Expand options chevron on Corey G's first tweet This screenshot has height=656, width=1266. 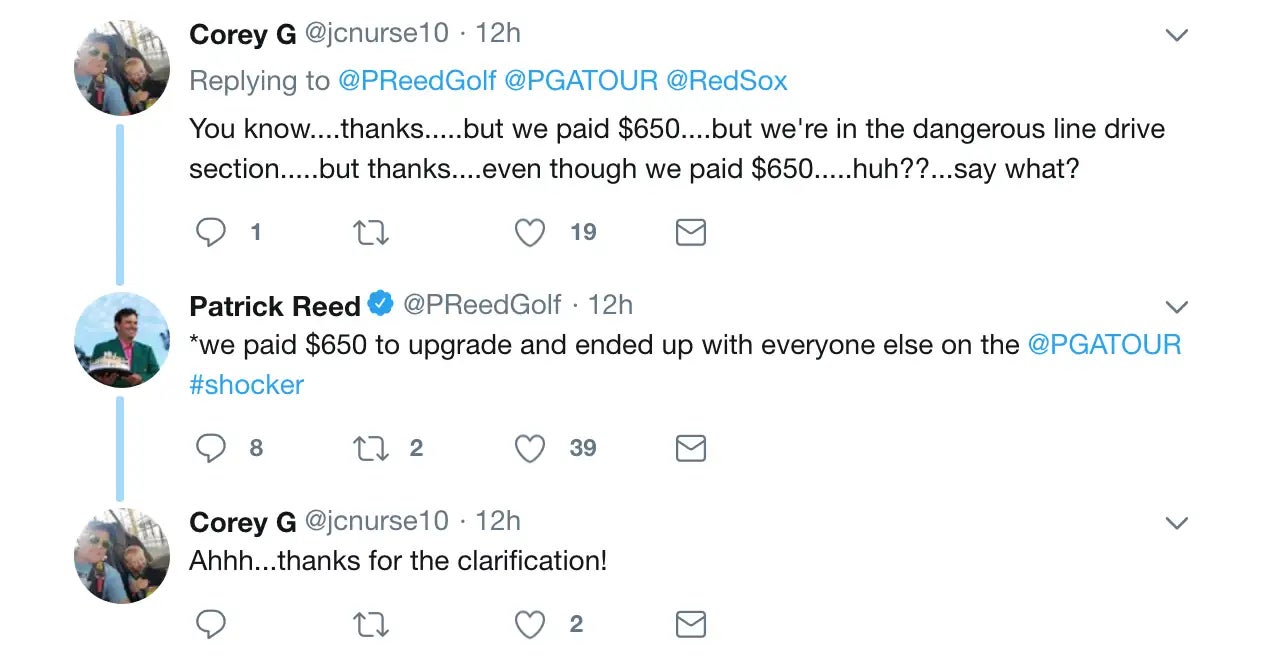tap(1177, 35)
